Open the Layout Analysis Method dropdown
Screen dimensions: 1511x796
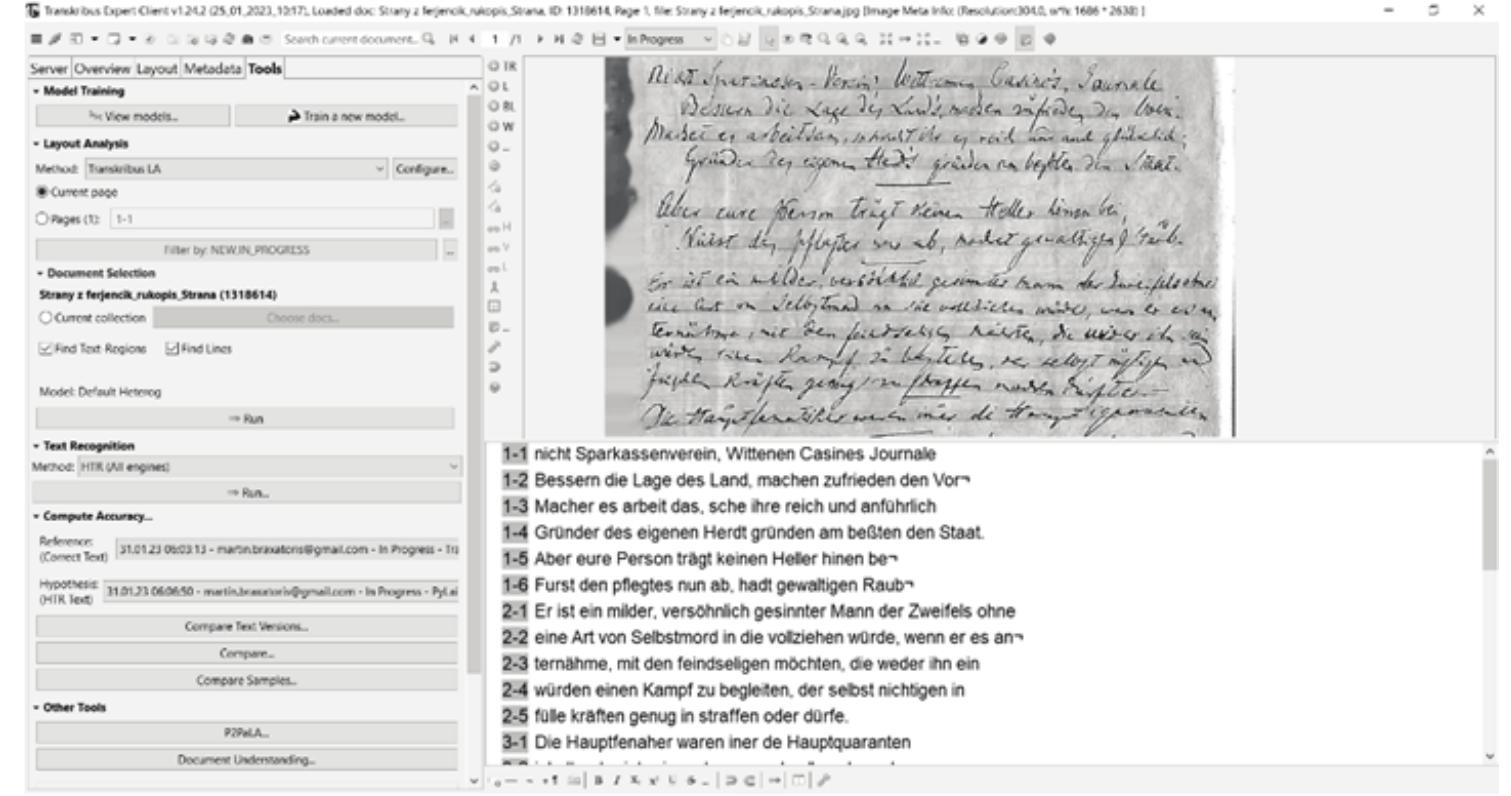coord(237,169)
